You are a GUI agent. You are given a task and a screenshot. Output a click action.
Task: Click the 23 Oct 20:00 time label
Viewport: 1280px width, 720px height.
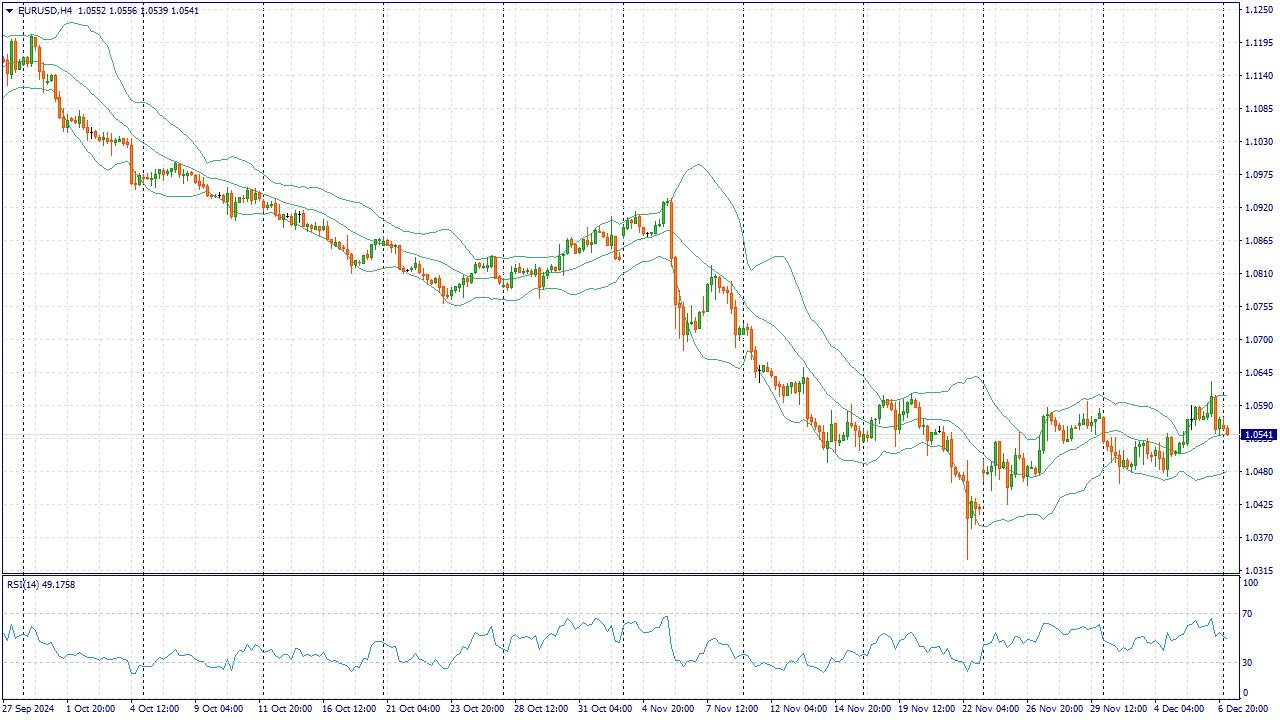tap(476, 708)
